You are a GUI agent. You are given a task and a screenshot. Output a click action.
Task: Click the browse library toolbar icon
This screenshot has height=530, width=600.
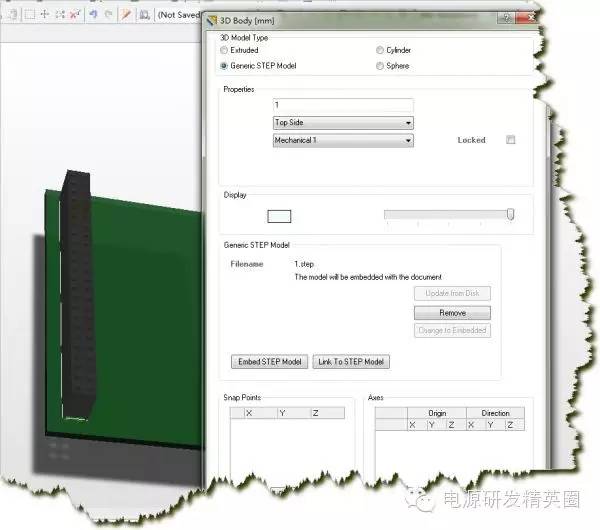(145, 15)
